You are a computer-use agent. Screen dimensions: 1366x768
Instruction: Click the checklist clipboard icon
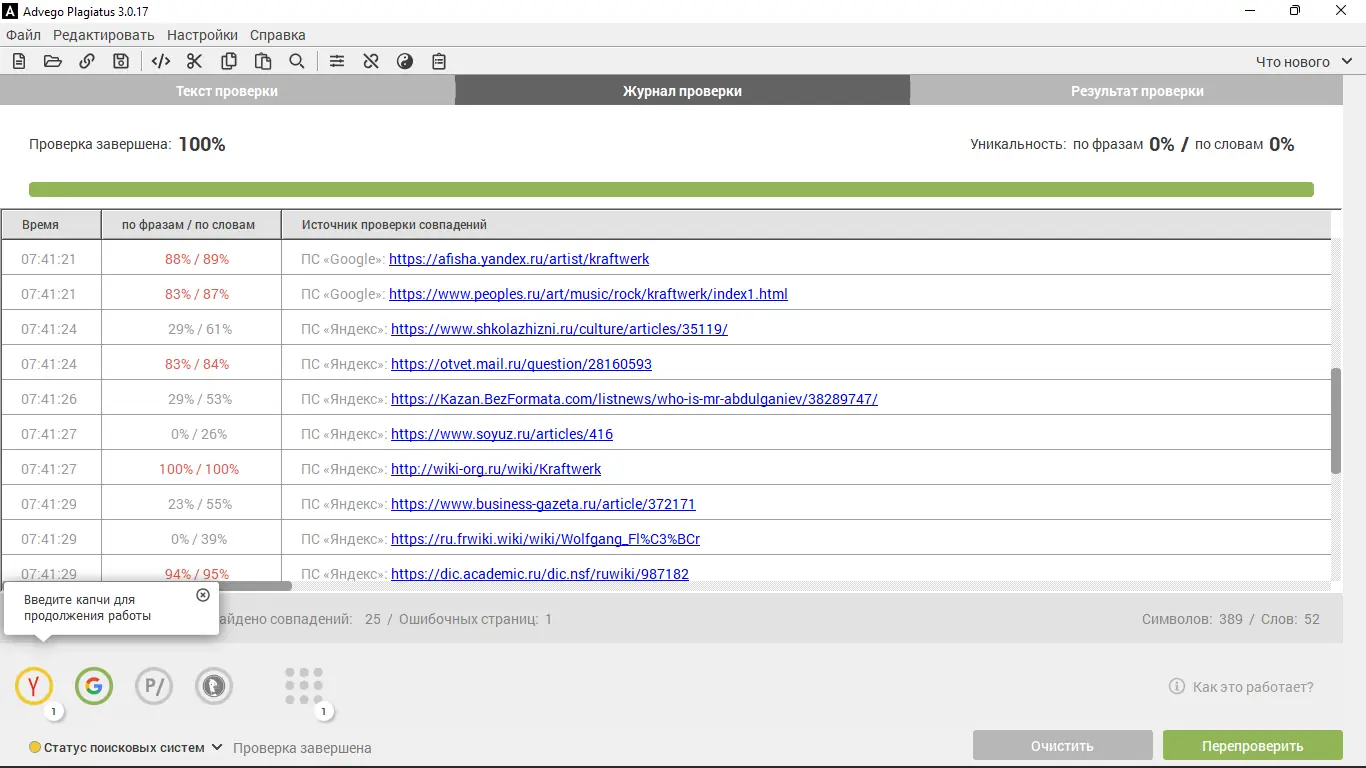click(x=439, y=61)
